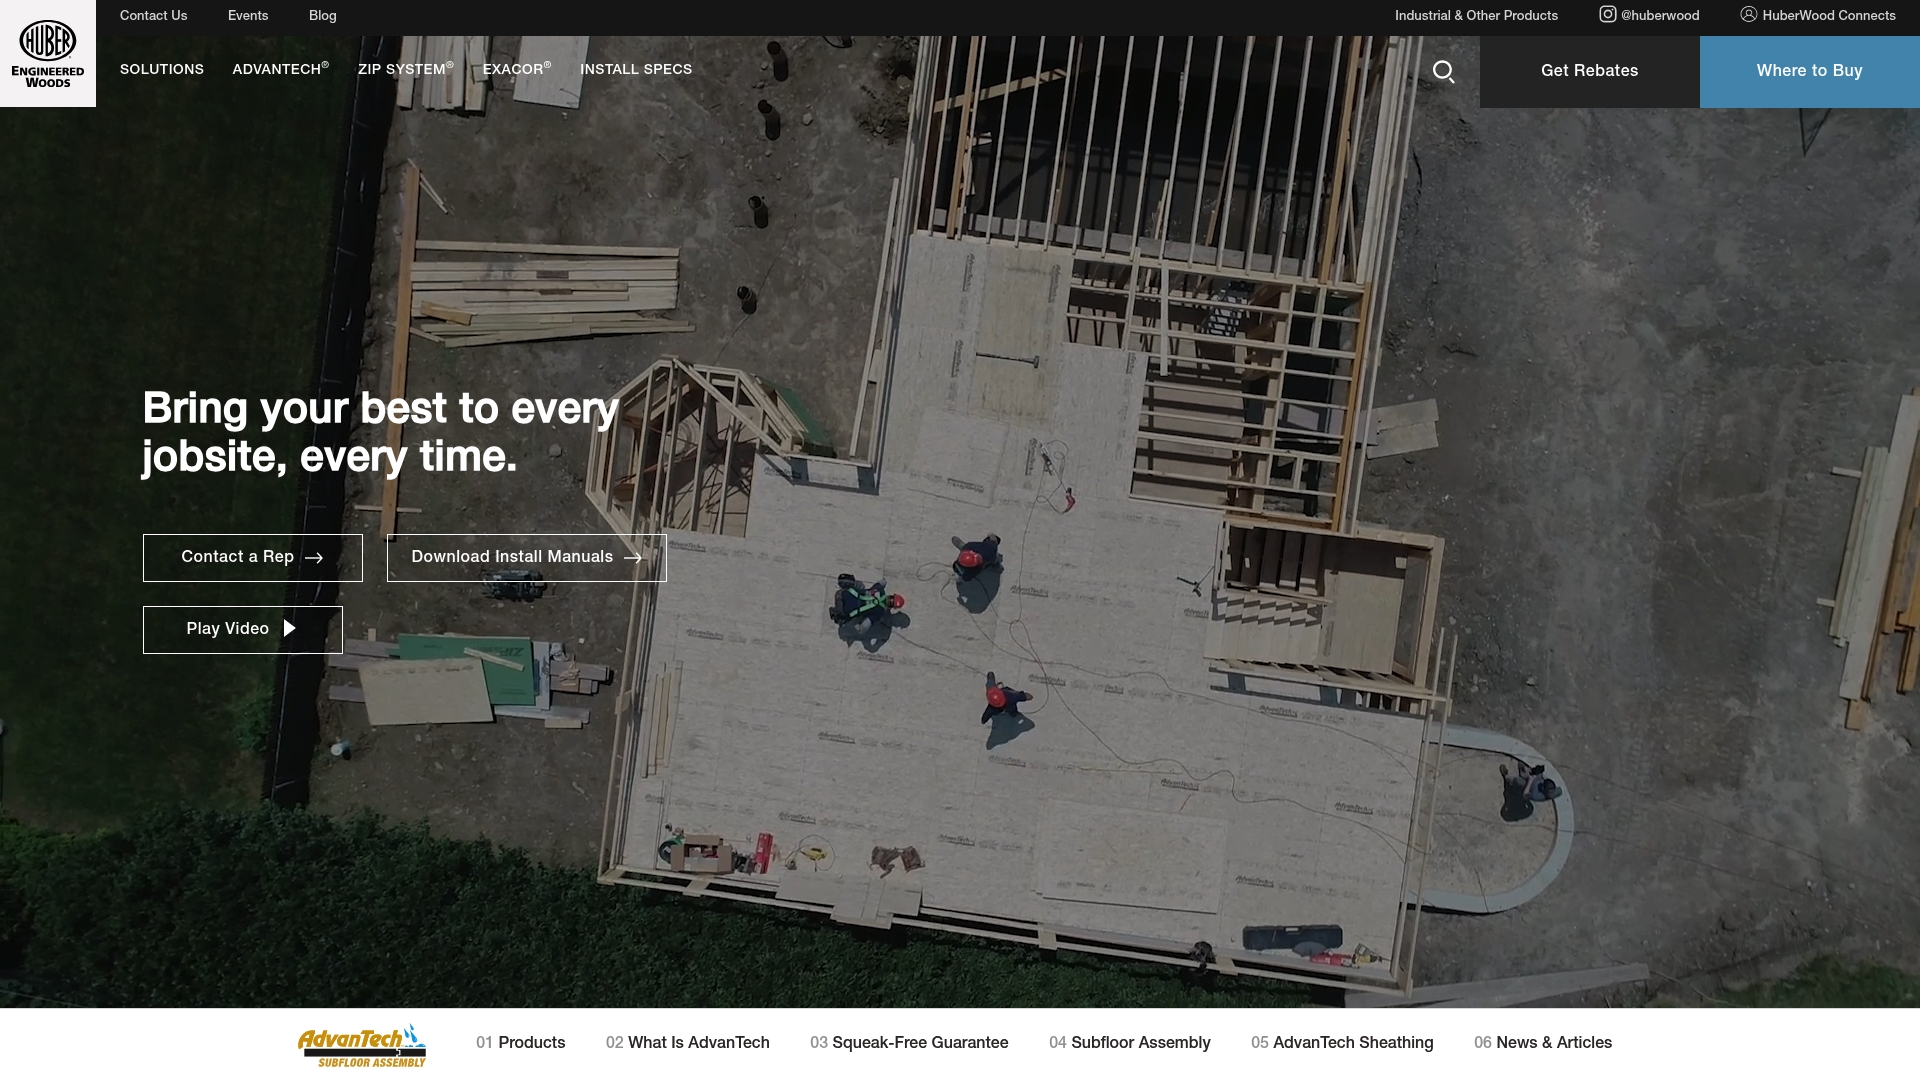The image size is (1920, 1080).
Task: Jump to 04 Subfloor Assembly section
Action: click(1130, 1042)
